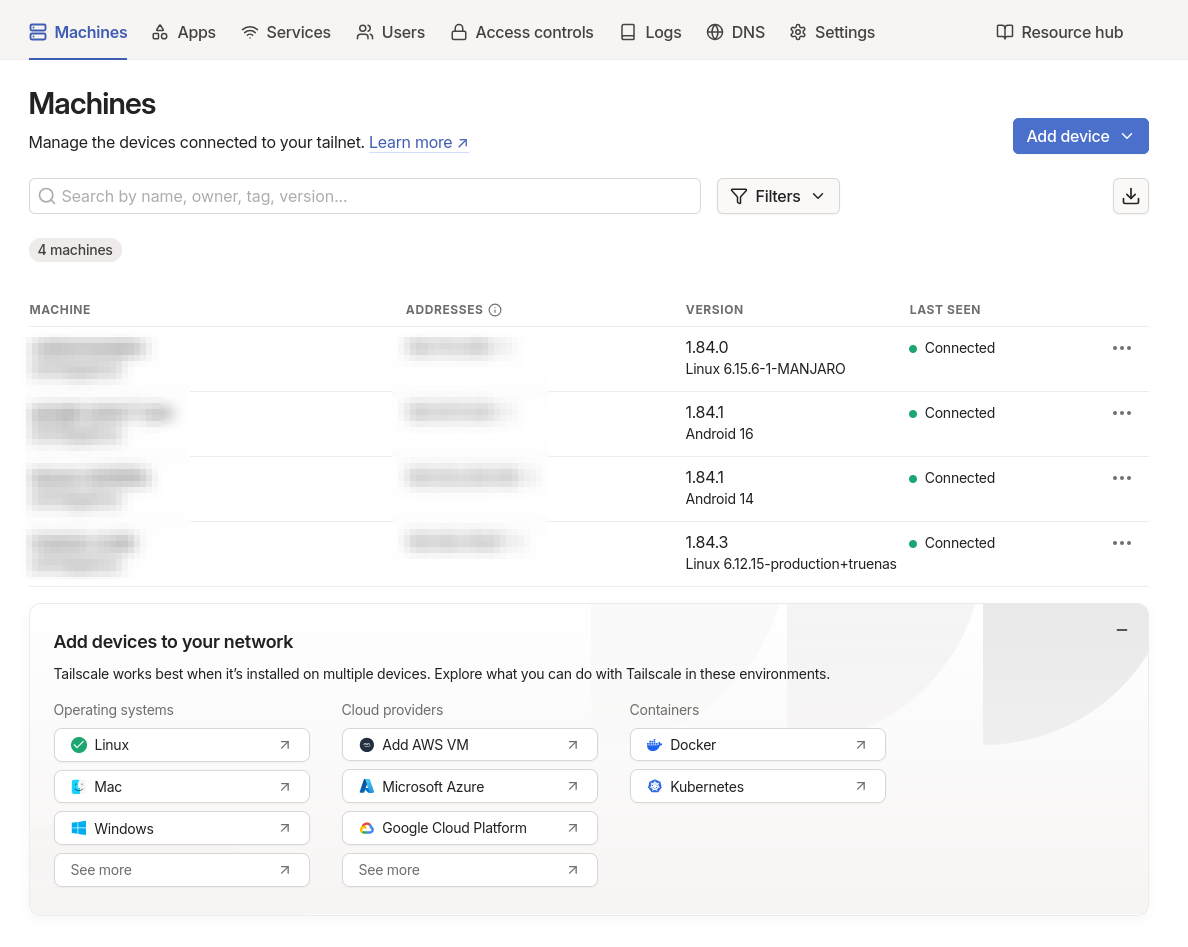Viewport: 1188px width, 947px height.
Task: Click Linux 6.12.15-production+truenas text
Action: tap(790, 564)
